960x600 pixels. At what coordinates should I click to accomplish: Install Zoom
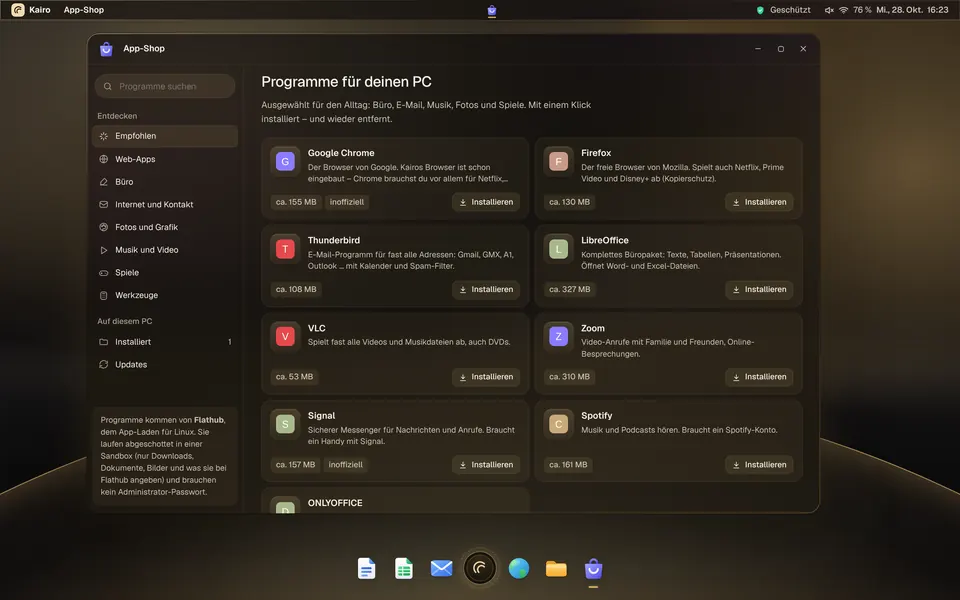pos(759,377)
